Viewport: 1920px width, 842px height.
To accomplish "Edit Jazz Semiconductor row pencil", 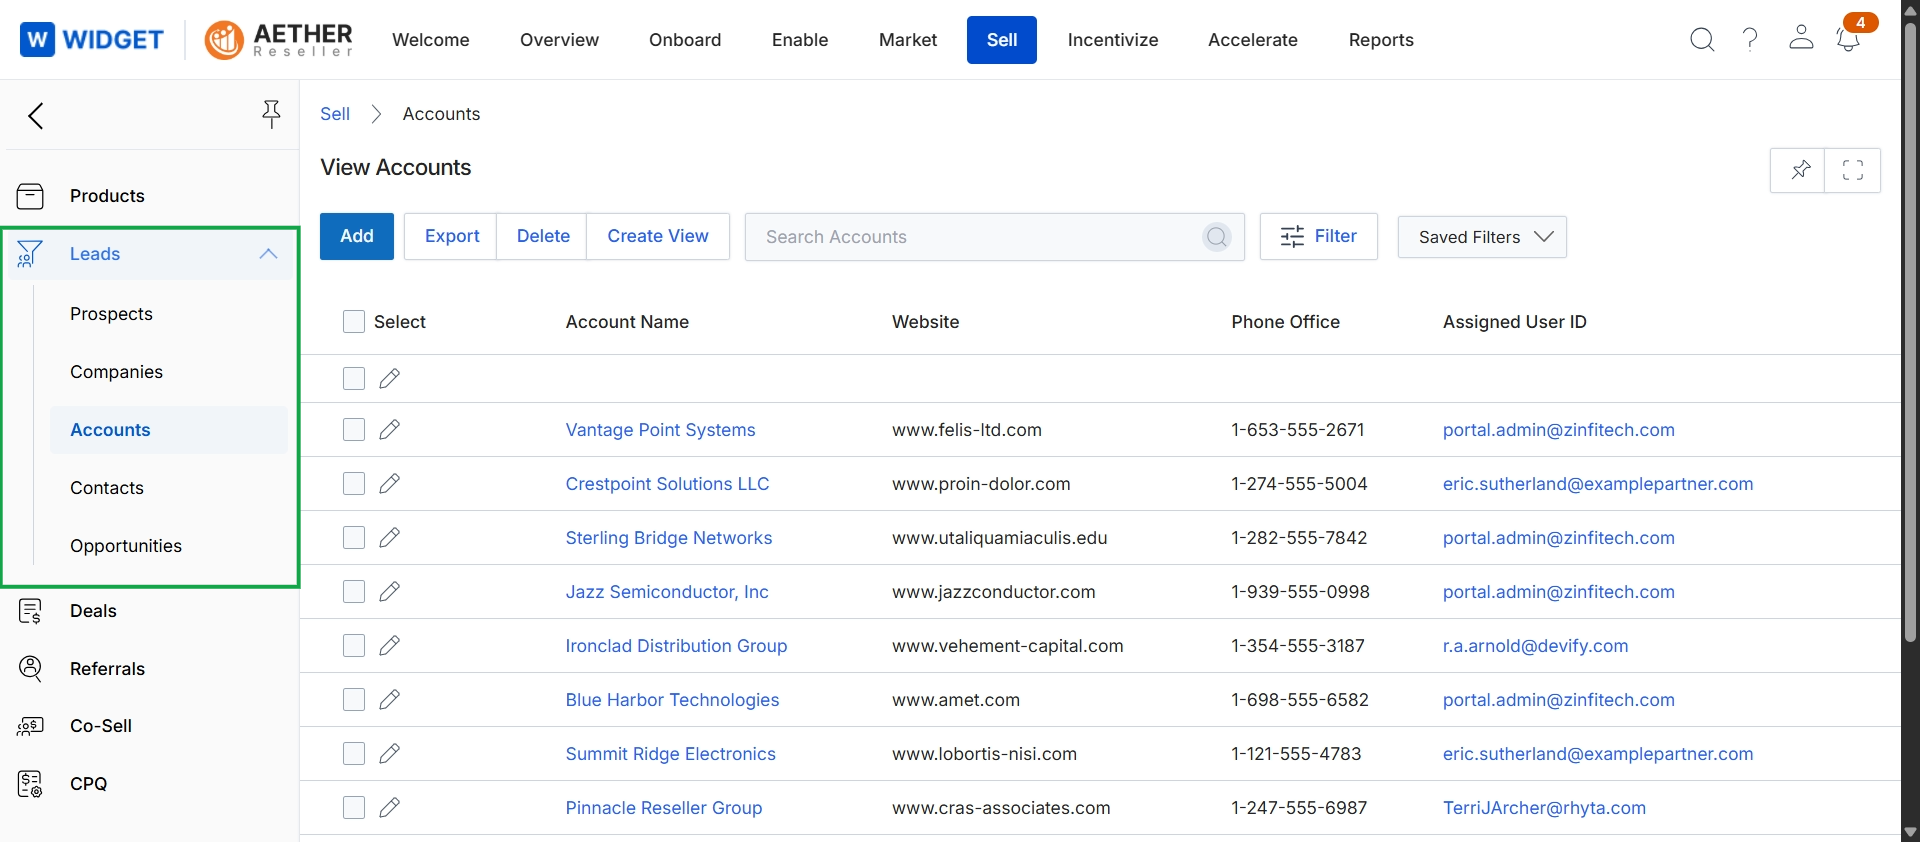I will click(390, 592).
